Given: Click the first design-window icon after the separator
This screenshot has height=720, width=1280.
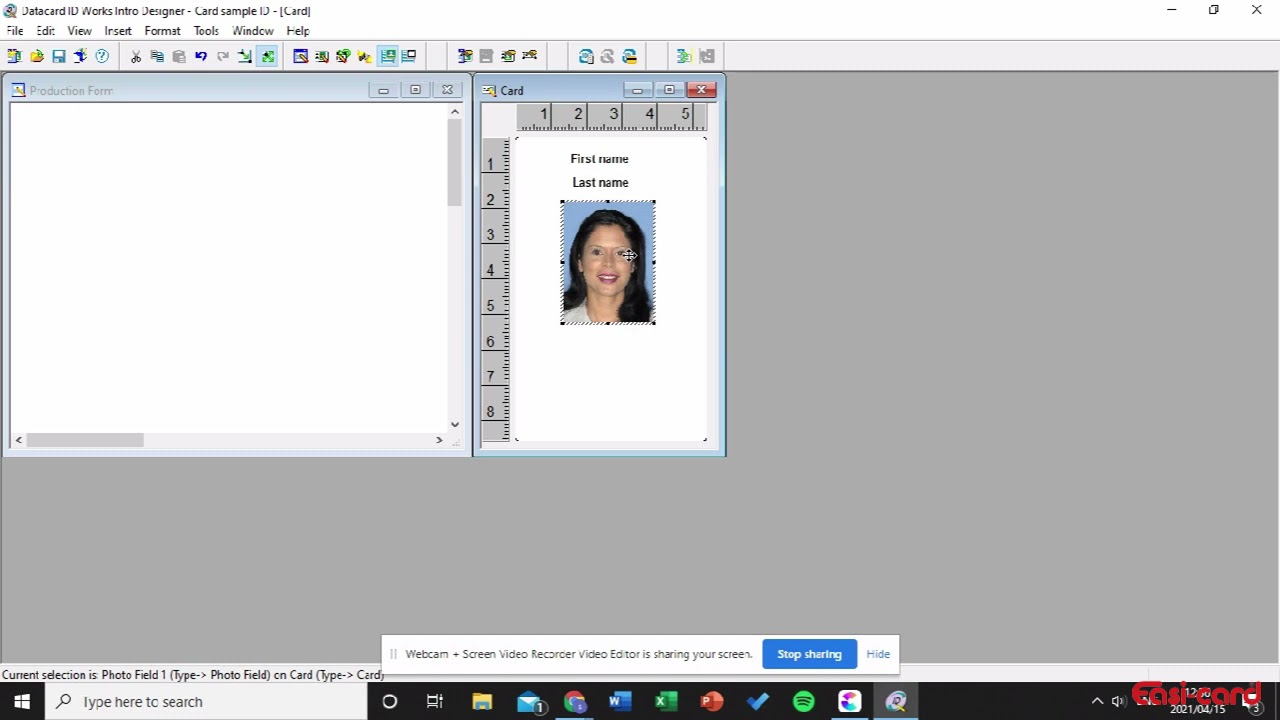Looking at the screenshot, I should tap(300, 56).
